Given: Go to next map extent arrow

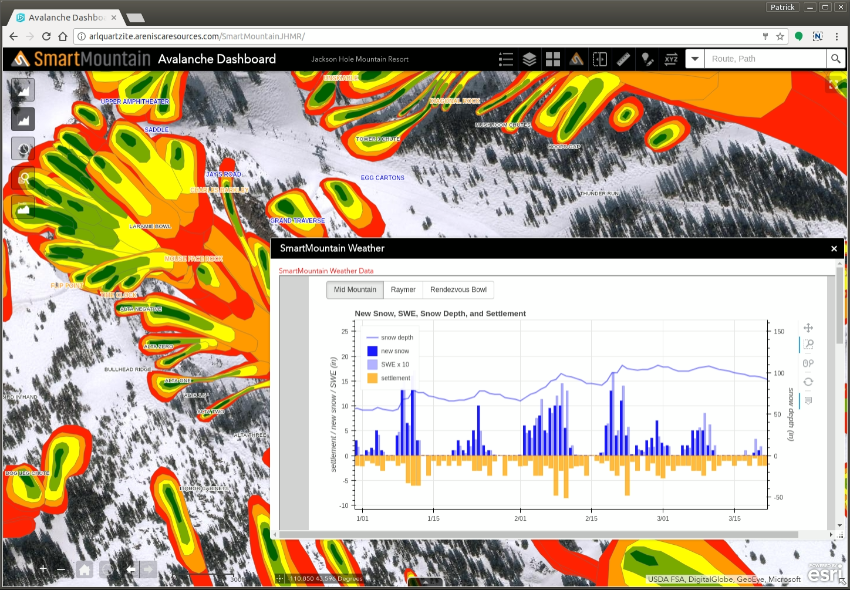Looking at the screenshot, I should [148, 569].
